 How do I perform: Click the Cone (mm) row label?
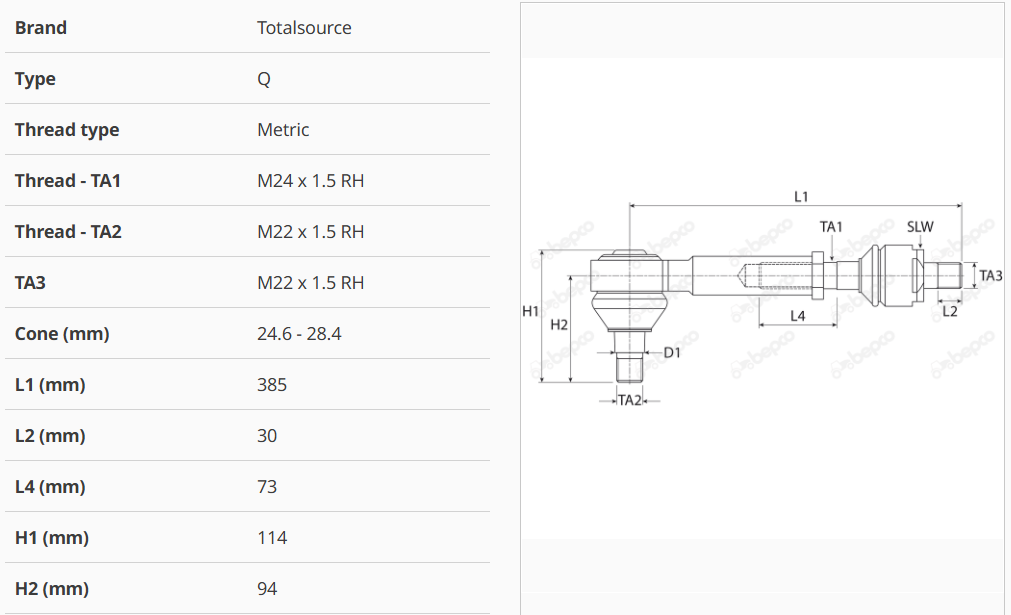click(x=62, y=334)
